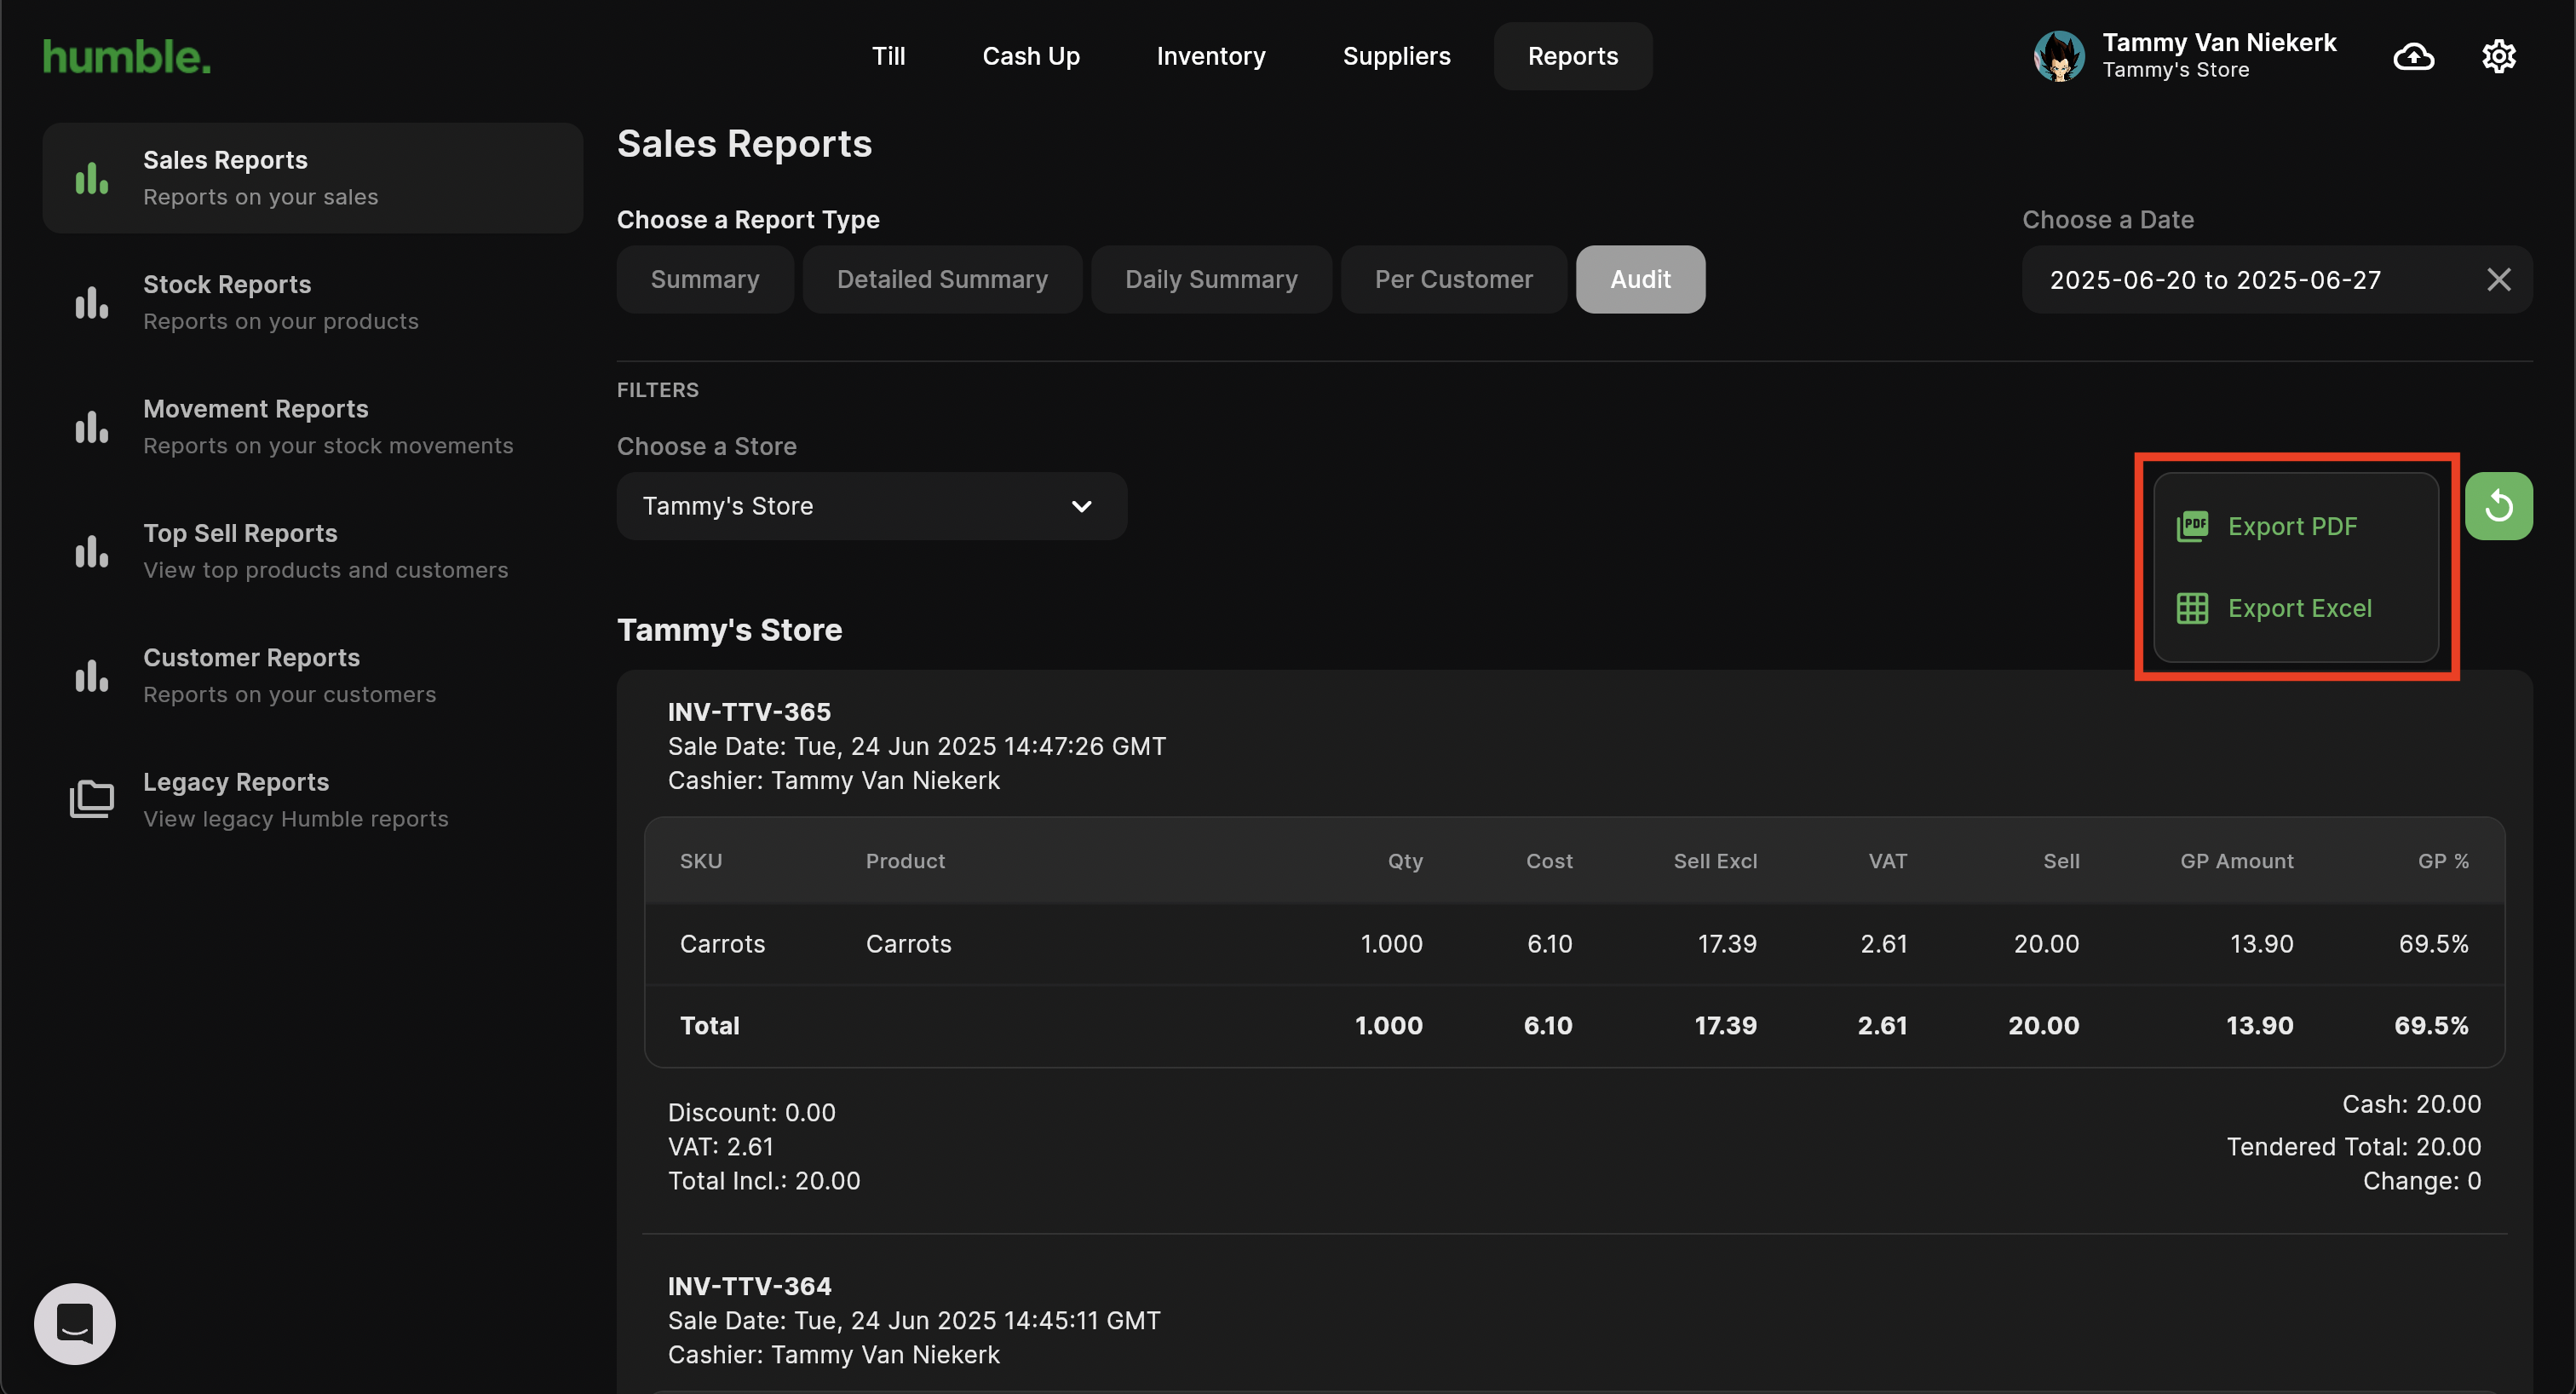Open Customer Reports in the sidebar

coord(312,676)
